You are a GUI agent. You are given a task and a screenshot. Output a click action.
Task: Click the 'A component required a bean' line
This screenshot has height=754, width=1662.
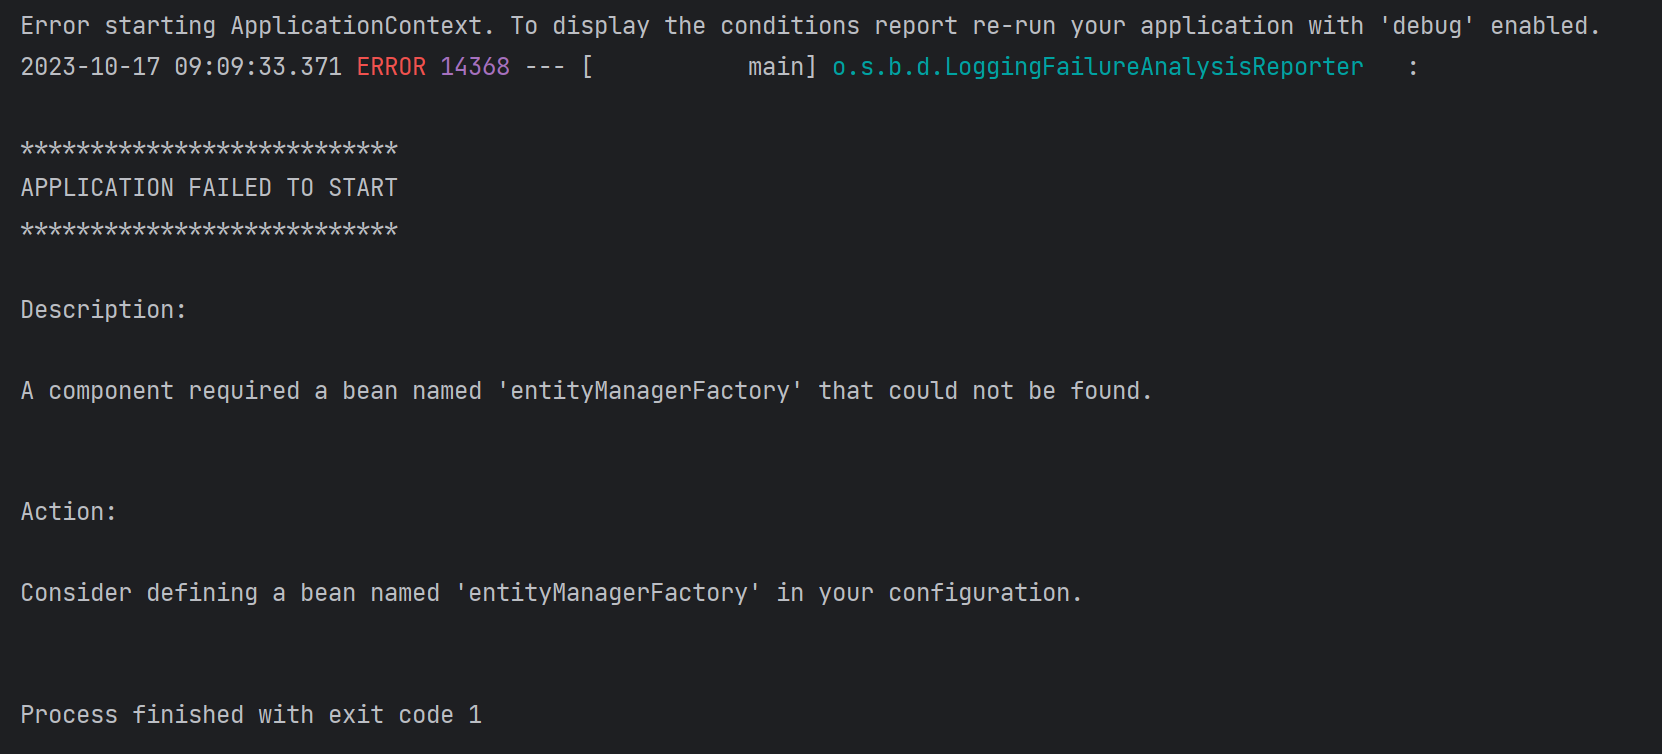tap(586, 391)
